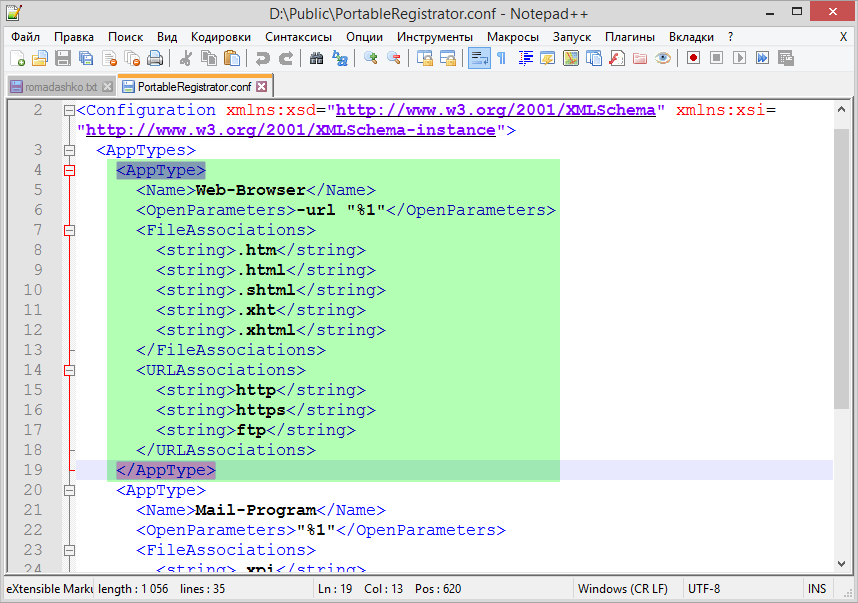
Task: Open the Синтаксисы menu
Action: 298,37
